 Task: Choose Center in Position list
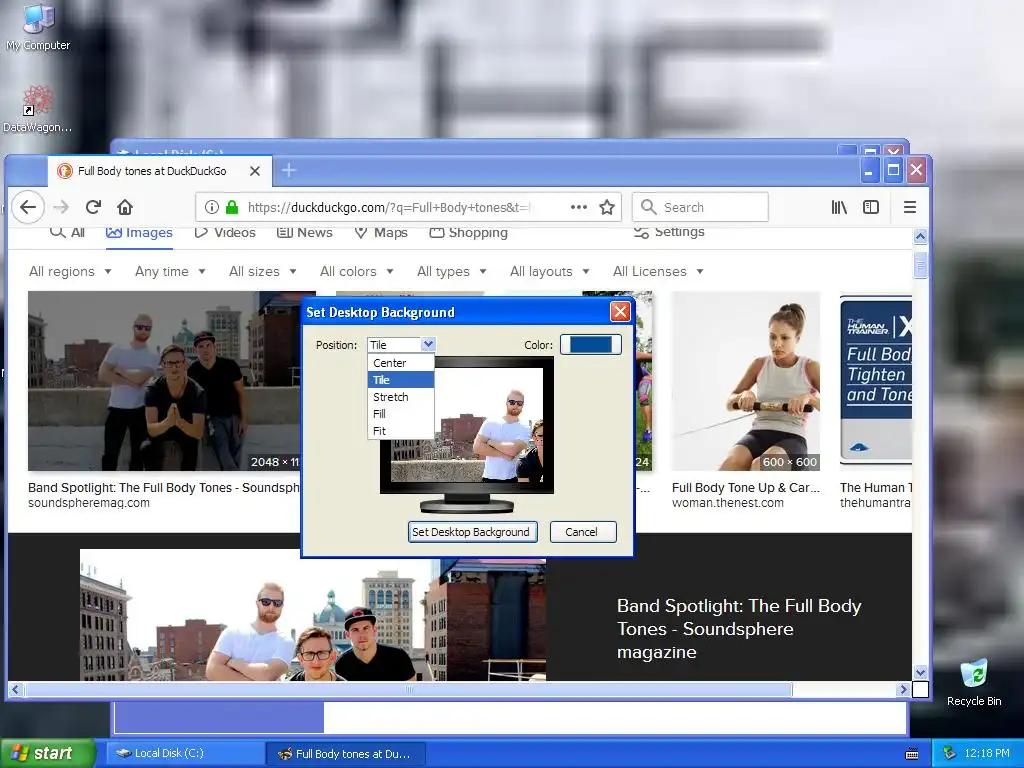point(401,363)
